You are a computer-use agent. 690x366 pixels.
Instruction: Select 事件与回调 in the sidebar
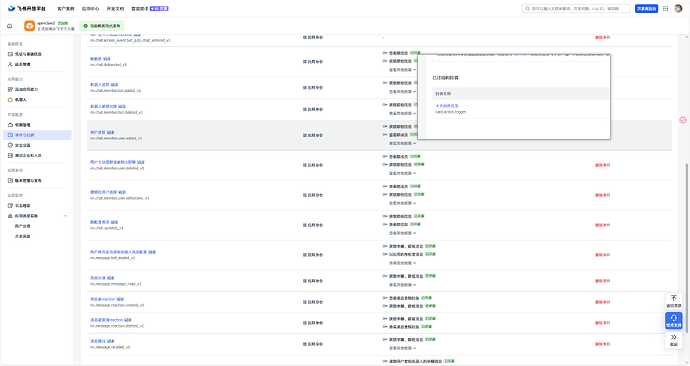click(x=37, y=135)
